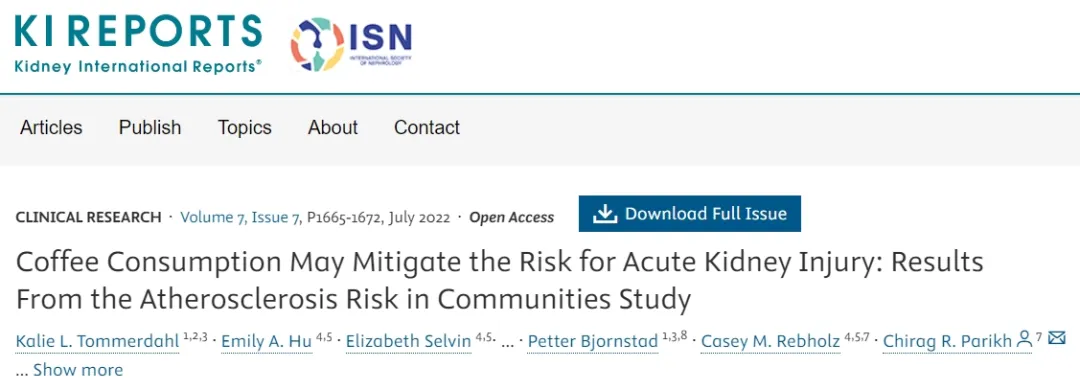View author Elizabeth Selvin
Viewport: 1080px width, 390px height.
(408, 340)
